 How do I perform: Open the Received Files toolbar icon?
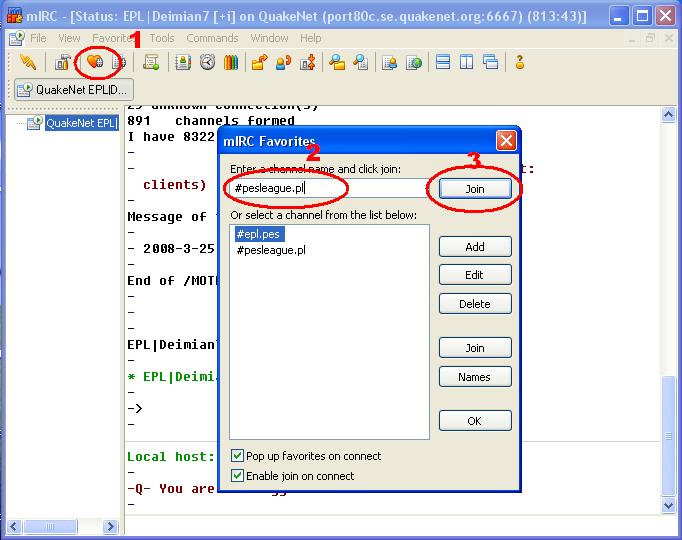337,63
